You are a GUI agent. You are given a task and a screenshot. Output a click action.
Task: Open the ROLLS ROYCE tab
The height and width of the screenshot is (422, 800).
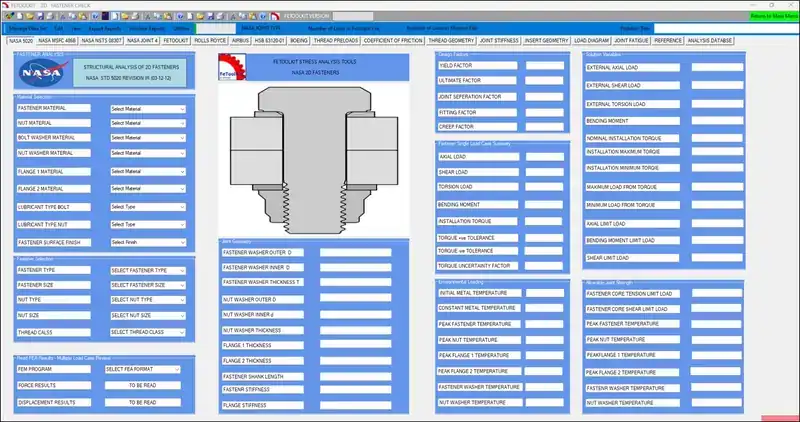(x=210, y=40)
